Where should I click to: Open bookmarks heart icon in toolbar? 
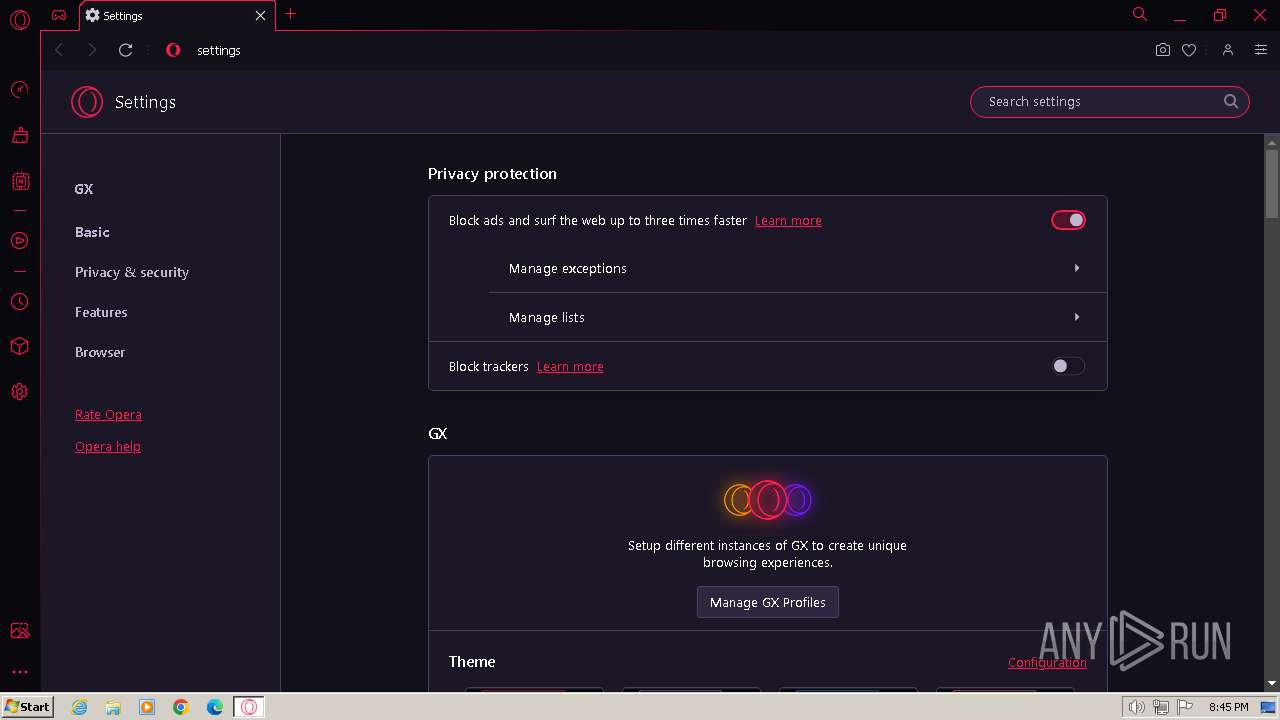tap(1189, 50)
